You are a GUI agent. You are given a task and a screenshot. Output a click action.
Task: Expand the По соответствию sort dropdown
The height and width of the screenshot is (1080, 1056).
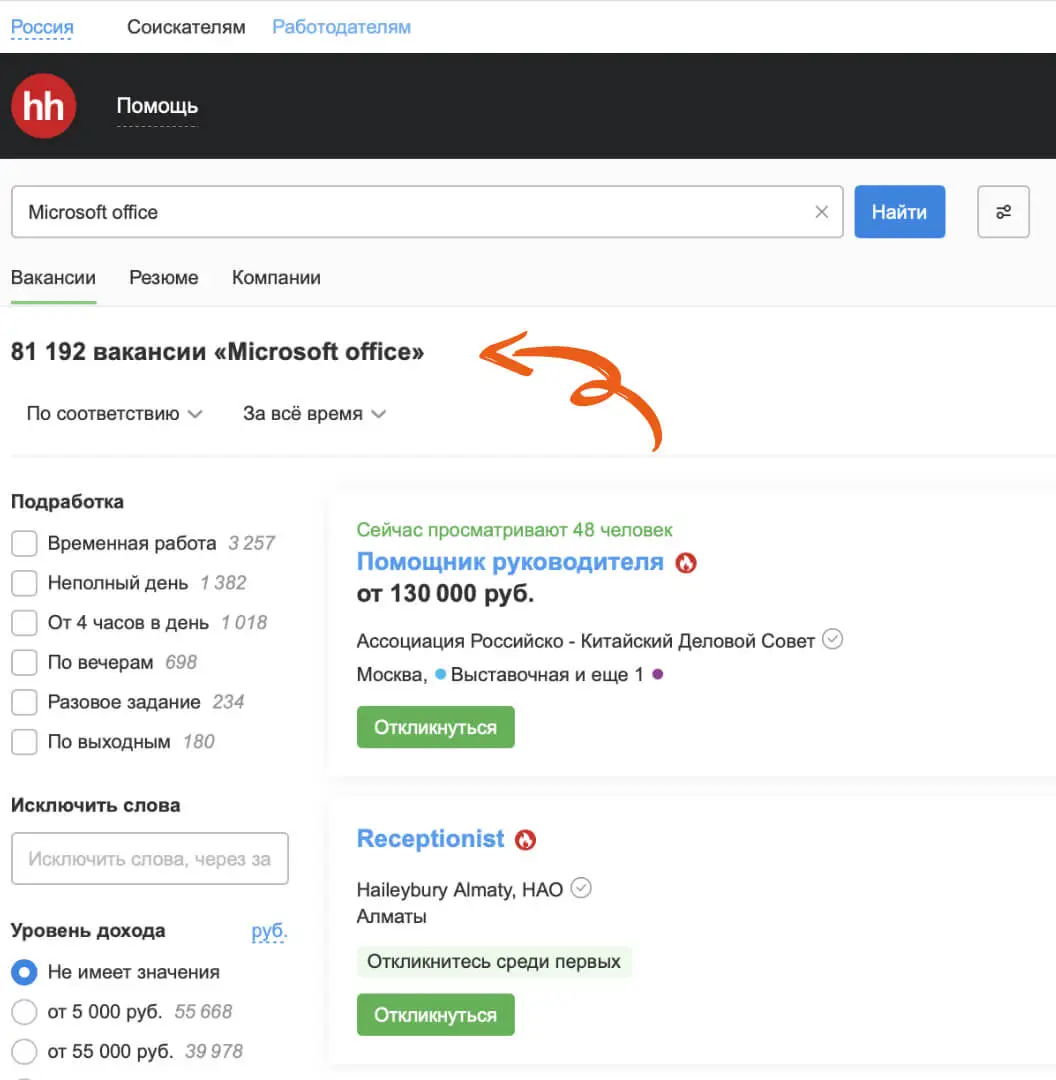click(114, 414)
